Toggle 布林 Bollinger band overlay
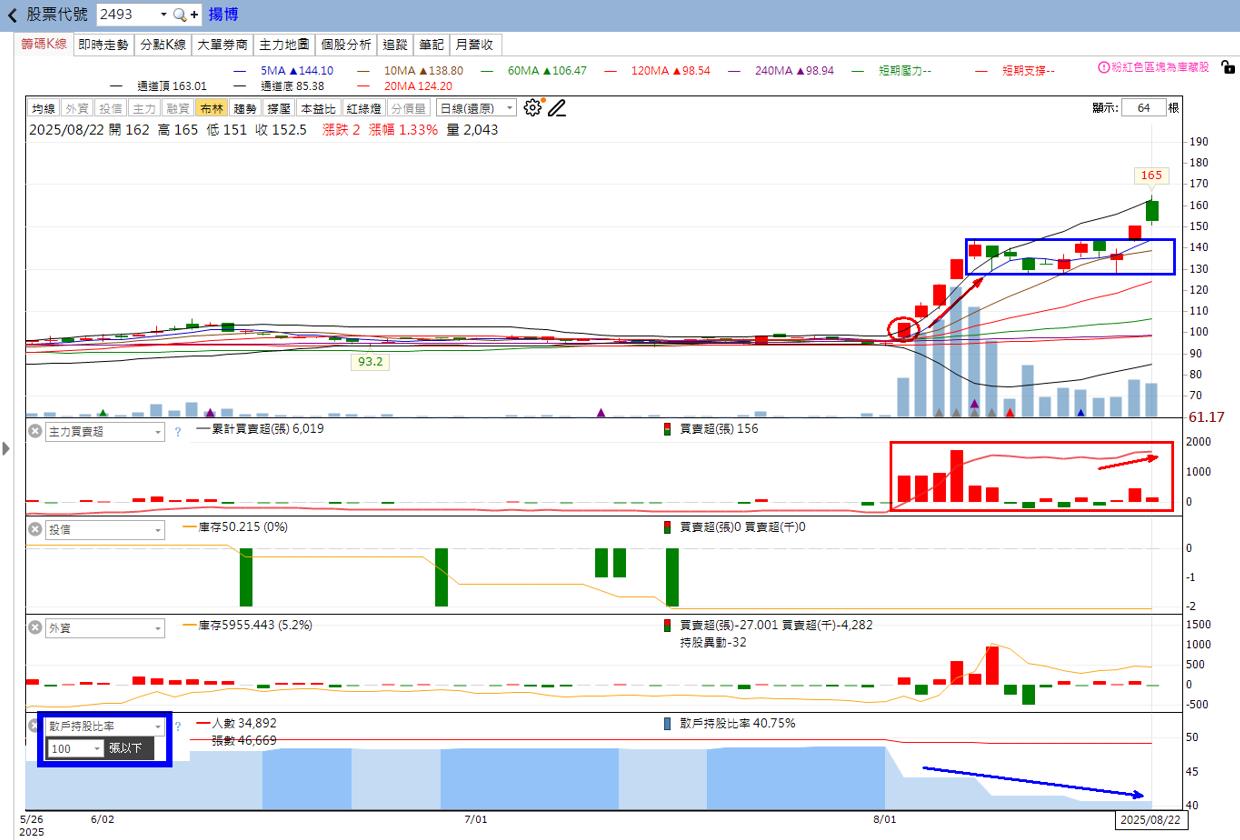 tap(211, 109)
